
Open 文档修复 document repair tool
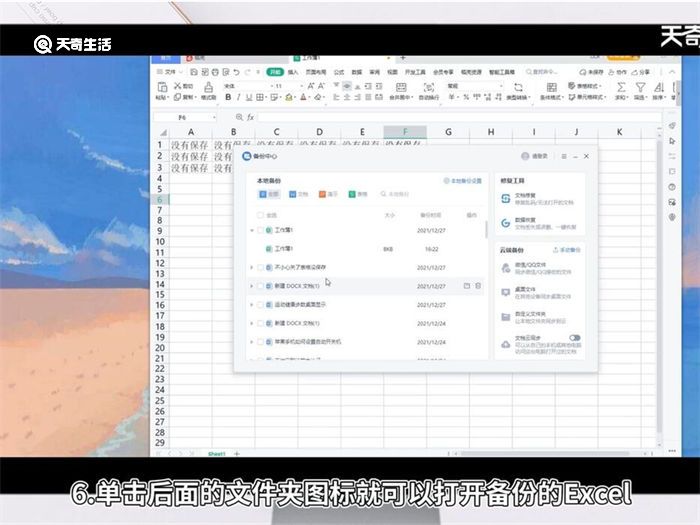pos(539,199)
